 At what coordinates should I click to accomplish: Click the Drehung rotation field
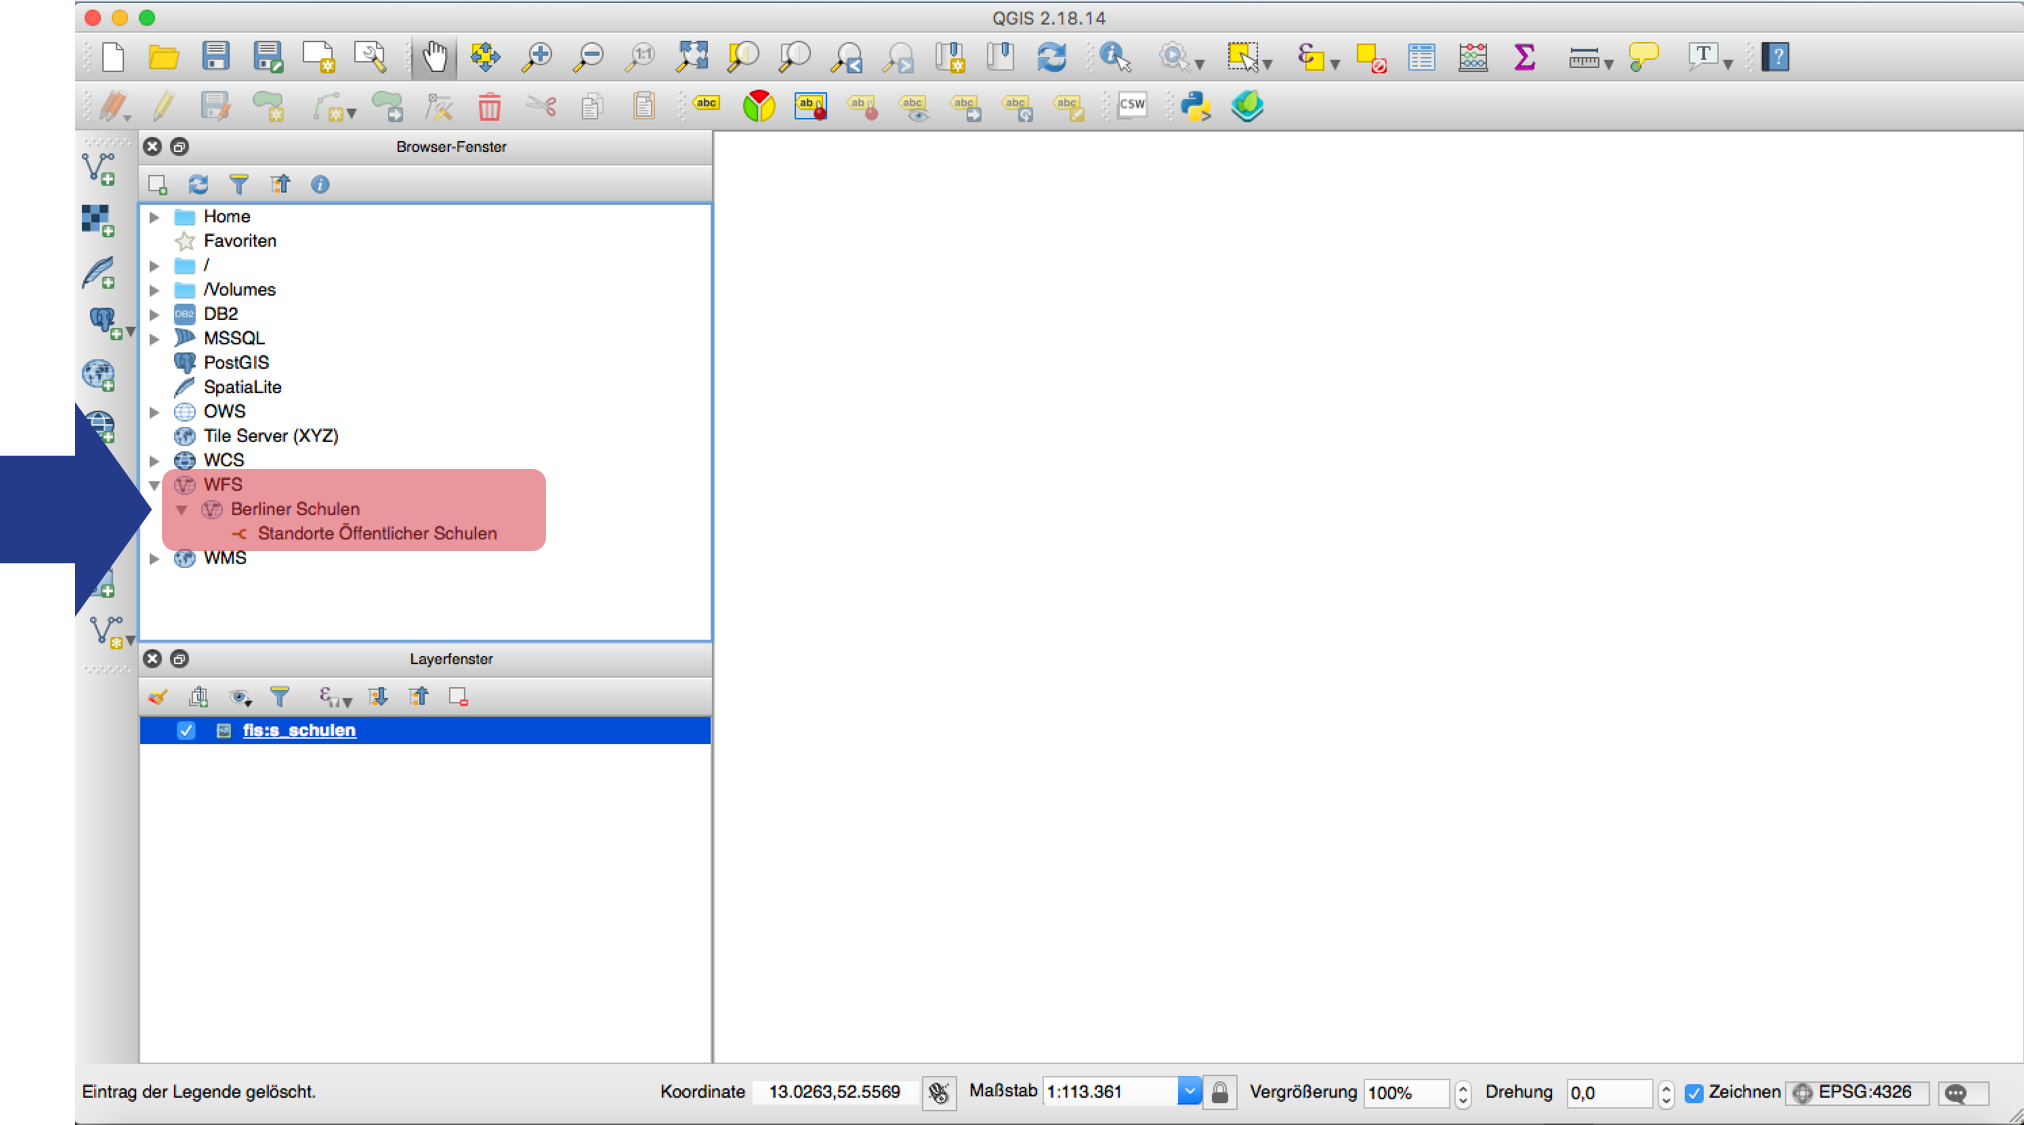click(x=1608, y=1093)
